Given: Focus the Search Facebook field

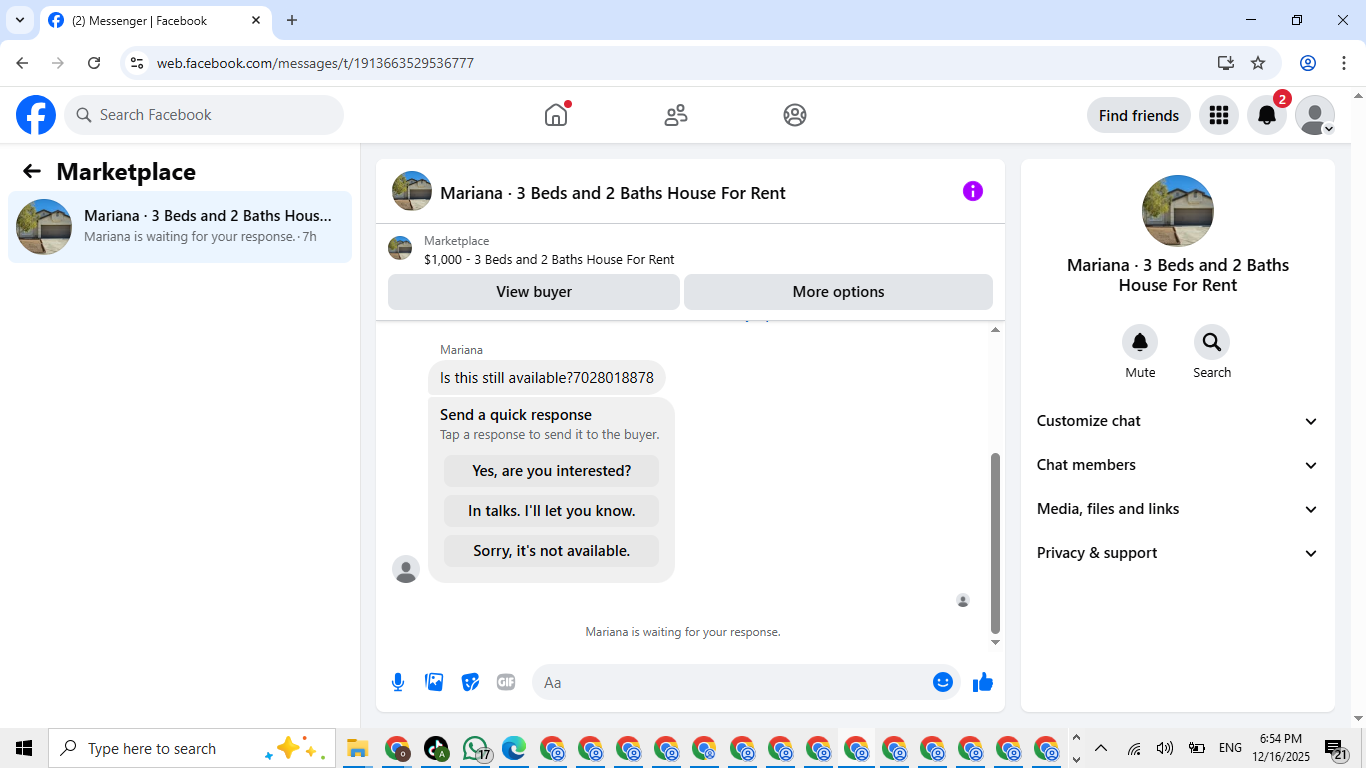Looking at the screenshot, I should pos(204,115).
